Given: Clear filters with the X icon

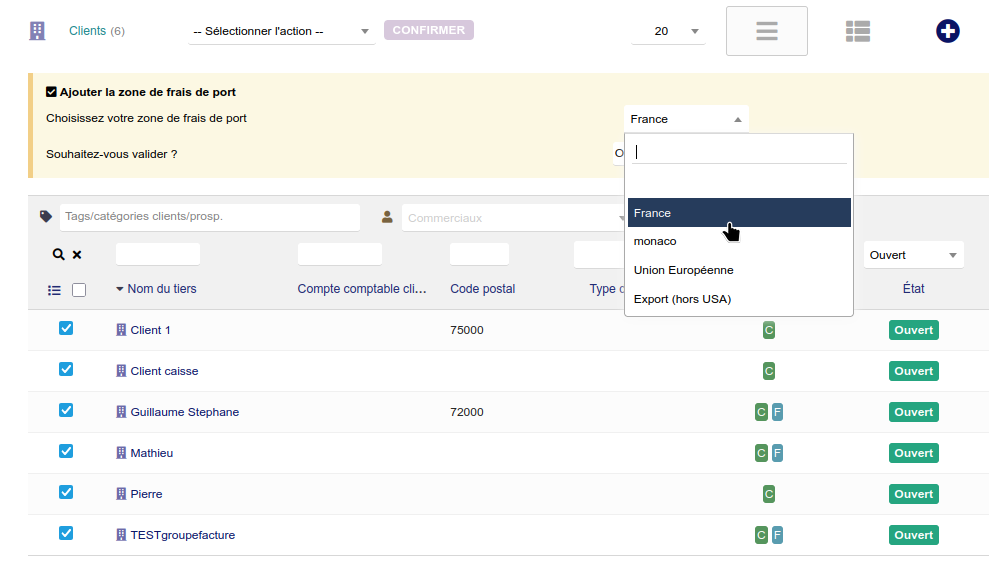Looking at the screenshot, I should 77,255.
